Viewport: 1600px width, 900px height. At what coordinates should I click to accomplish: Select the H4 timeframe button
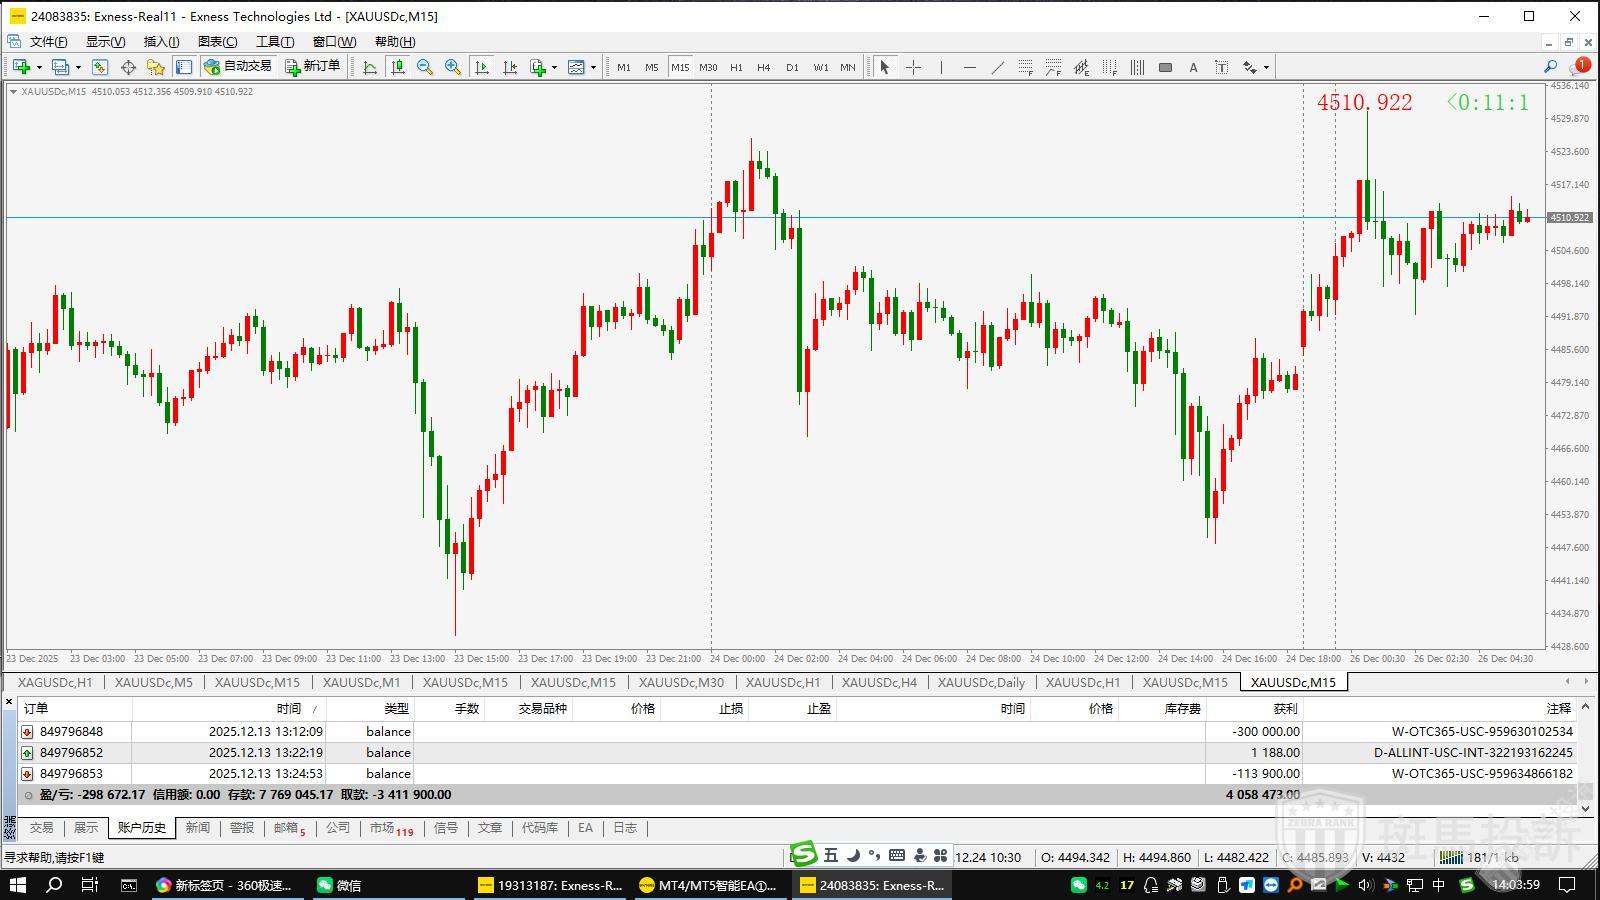[764, 67]
